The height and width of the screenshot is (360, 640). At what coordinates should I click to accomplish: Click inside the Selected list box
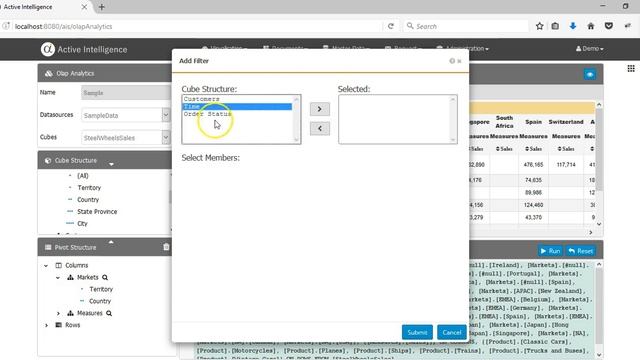tap(398, 119)
